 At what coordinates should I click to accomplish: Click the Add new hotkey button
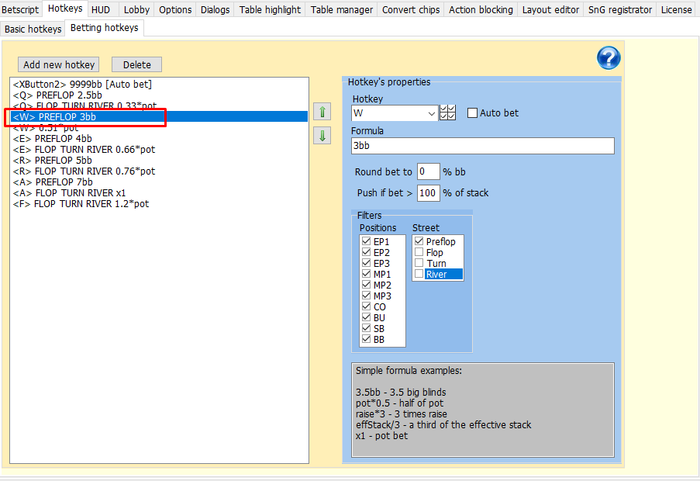coord(59,64)
